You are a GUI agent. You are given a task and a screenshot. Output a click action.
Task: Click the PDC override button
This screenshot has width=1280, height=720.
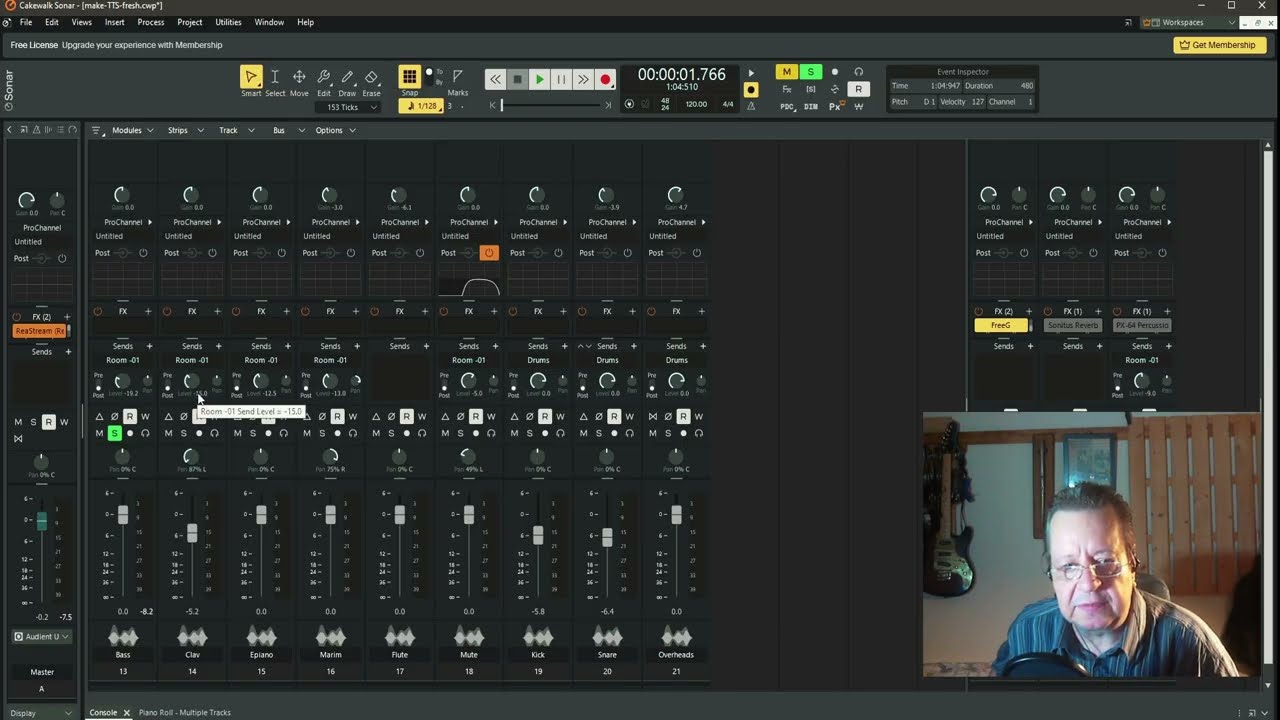click(787, 106)
